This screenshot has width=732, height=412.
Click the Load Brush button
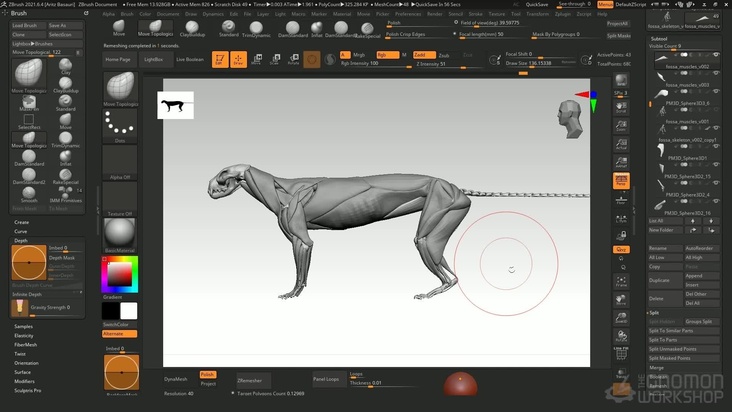pyautogui.click(x=26, y=26)
